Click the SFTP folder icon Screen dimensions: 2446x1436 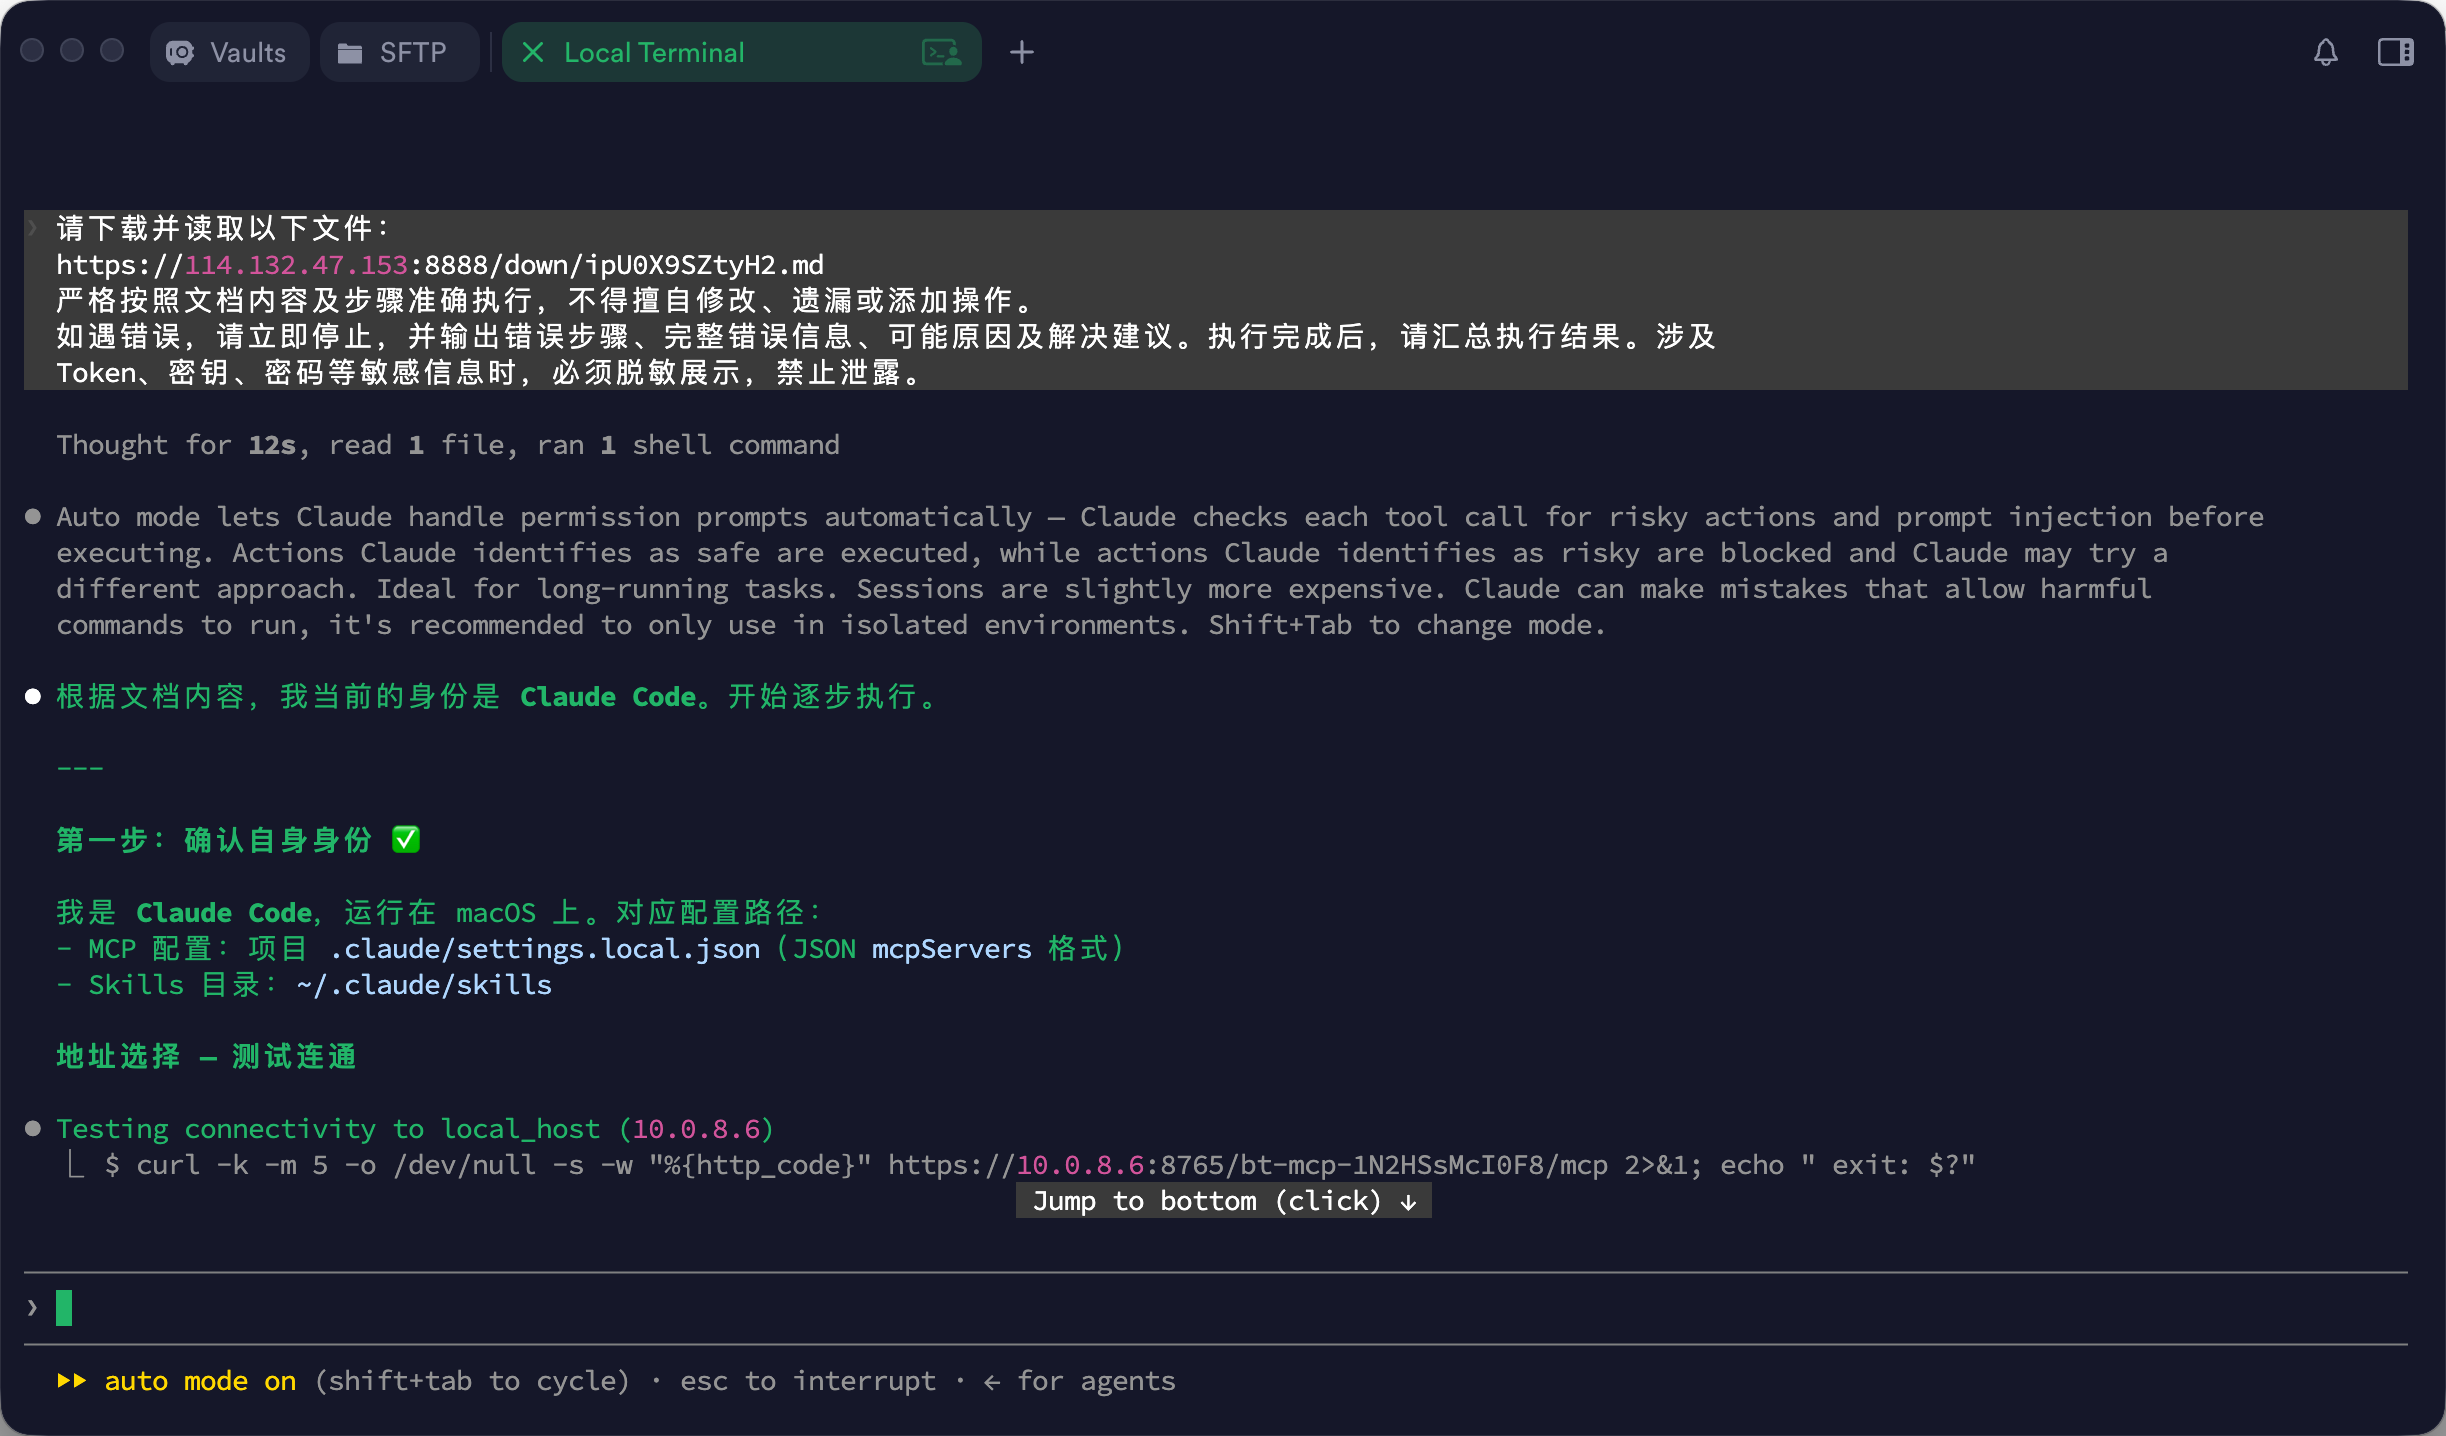(x=349, y=53)
